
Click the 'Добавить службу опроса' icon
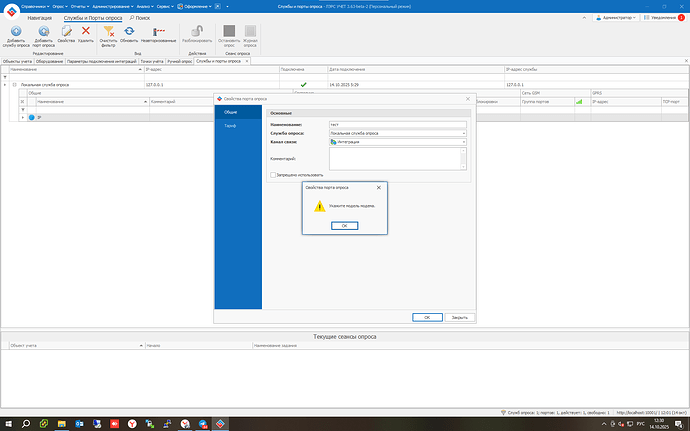click(x=15, y=32)
